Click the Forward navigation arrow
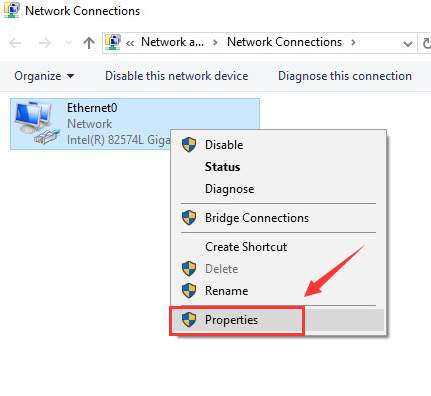This screenshot has height=396, width=431. (45, 43)
